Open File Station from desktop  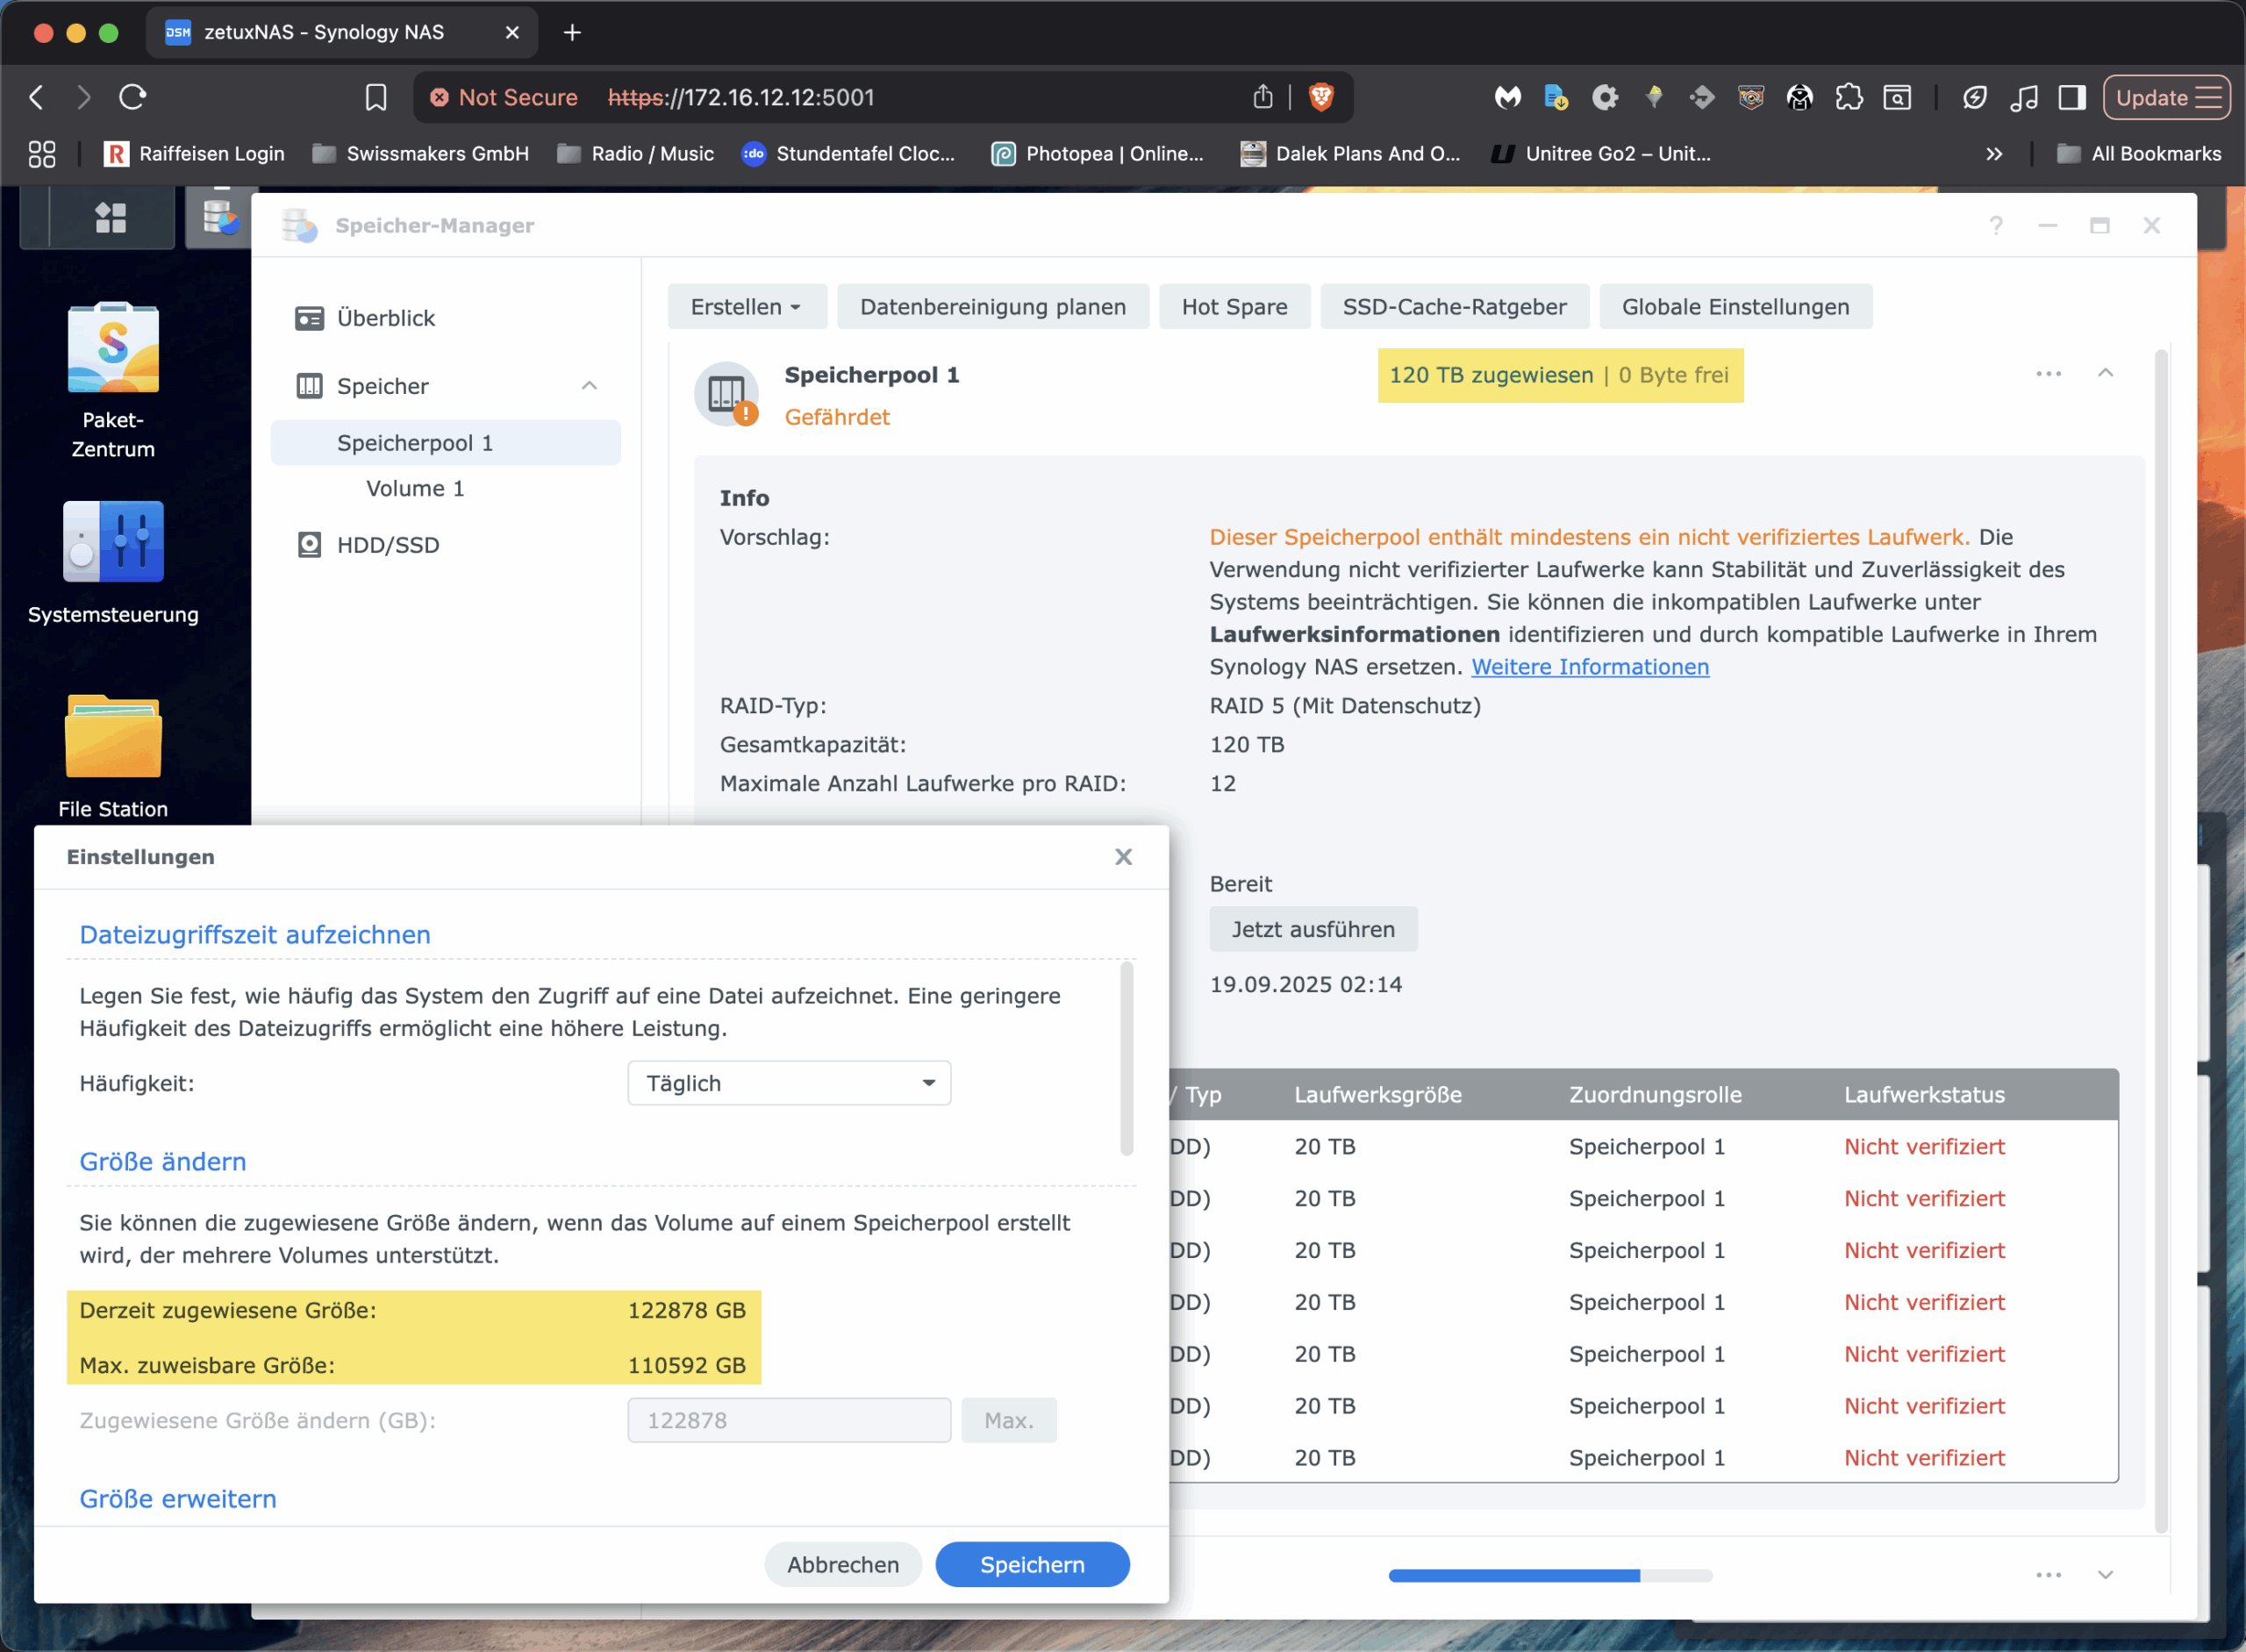pos(113,737)
